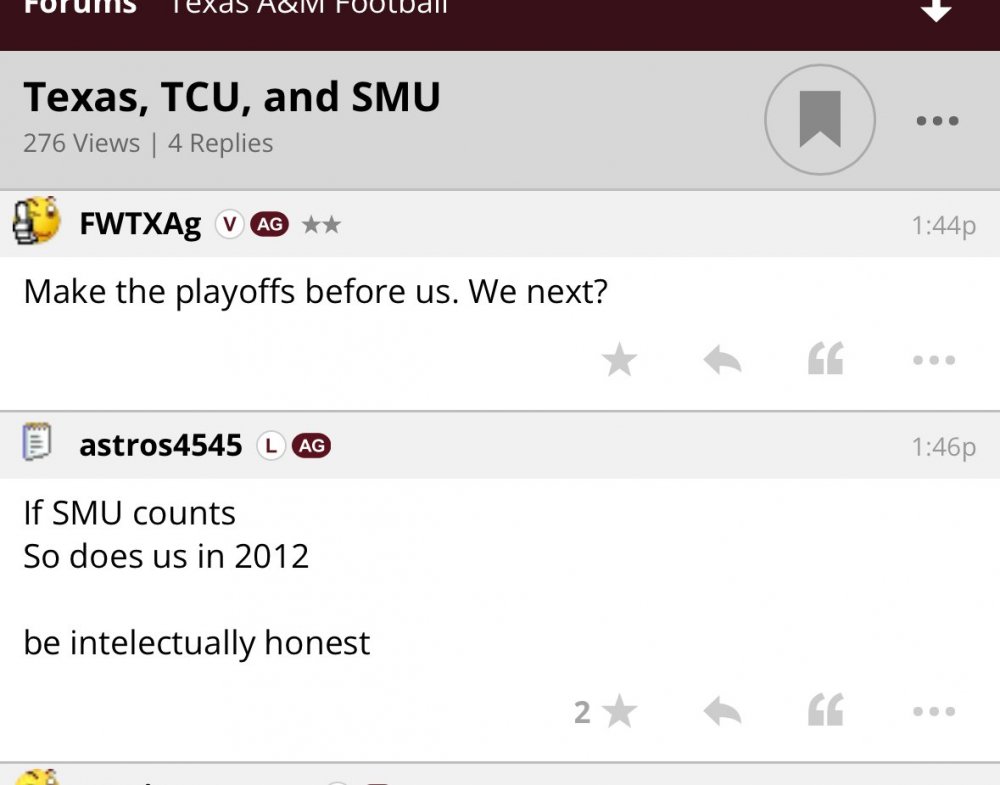1000x785 pixels.
Task: Open more options on astros4545's post
Action: tap(934, 712)
